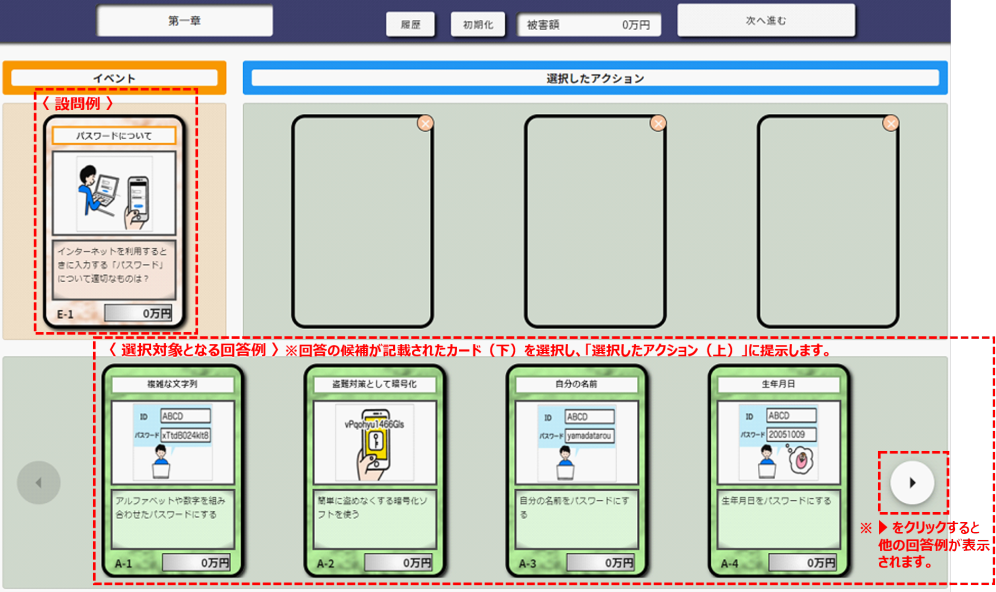Show next answer cards with right arrow
Viewport: 996px width, 592px height.
click(x=912, y=483)
